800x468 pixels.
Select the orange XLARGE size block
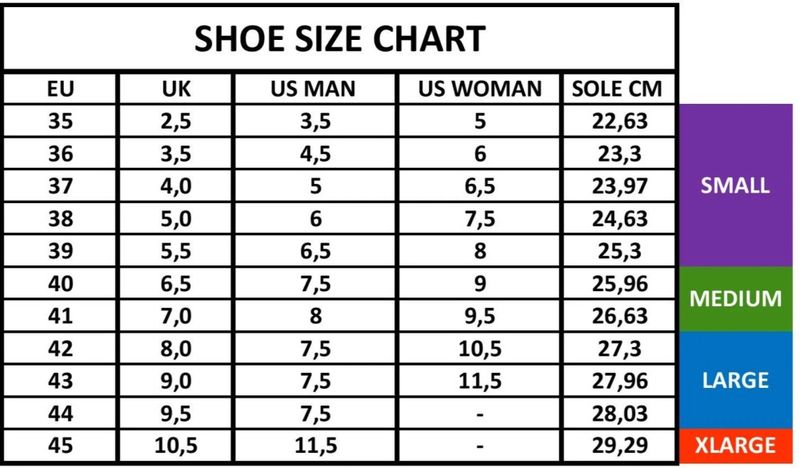click(x=736, y=445)
